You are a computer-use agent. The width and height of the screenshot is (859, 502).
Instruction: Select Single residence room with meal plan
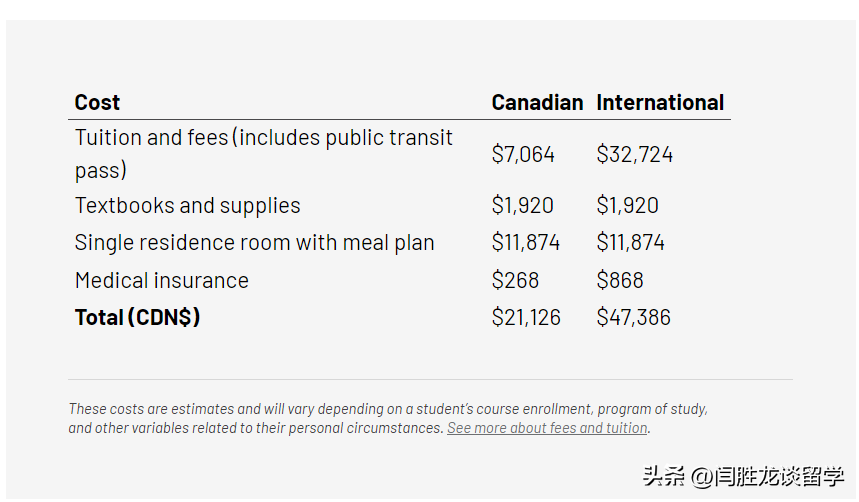(254, 242)
